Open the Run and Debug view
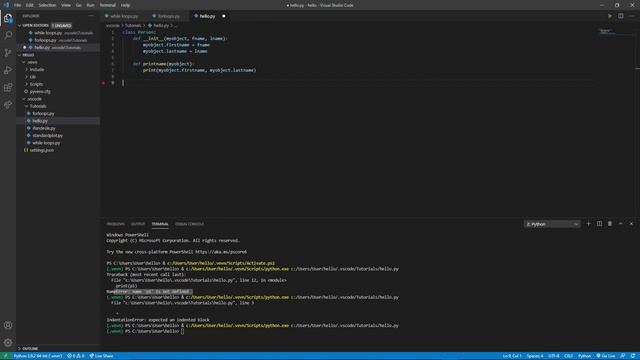Viewport: 640px width, 360px height. click(8, 70)
